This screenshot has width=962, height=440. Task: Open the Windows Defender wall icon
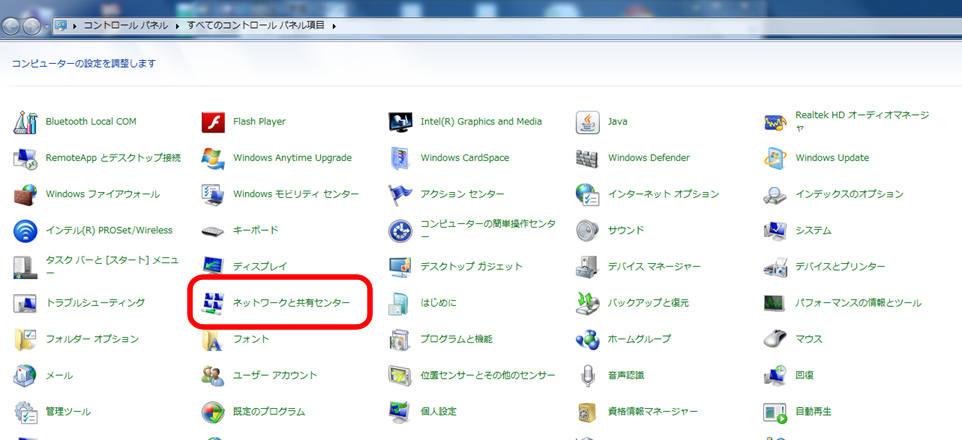[x=587, y=158]
